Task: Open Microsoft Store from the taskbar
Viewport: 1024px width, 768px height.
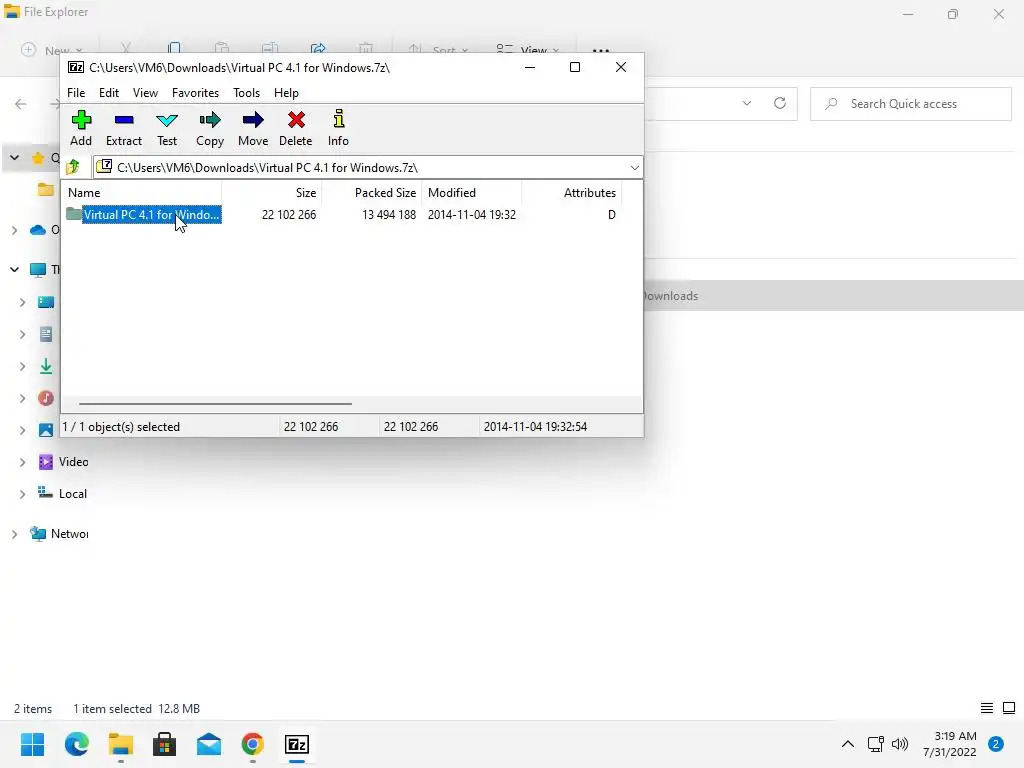Action: point(165,744)
